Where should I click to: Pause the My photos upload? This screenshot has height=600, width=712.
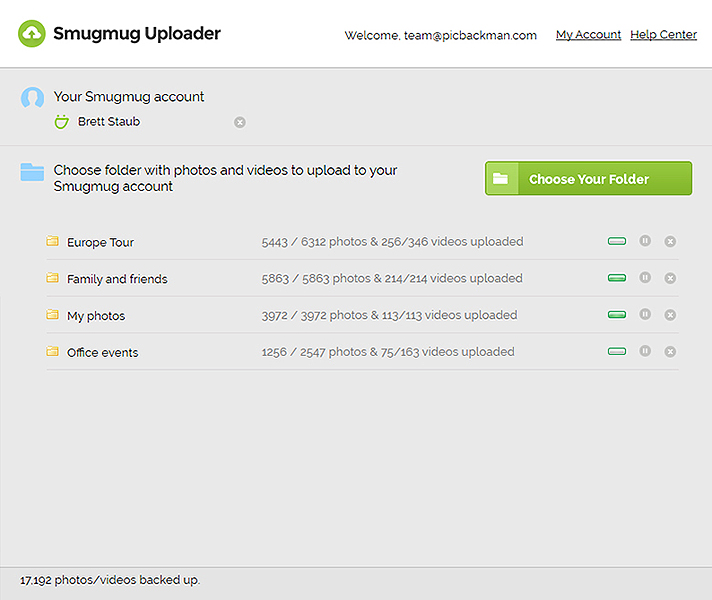tap(645, 314)
